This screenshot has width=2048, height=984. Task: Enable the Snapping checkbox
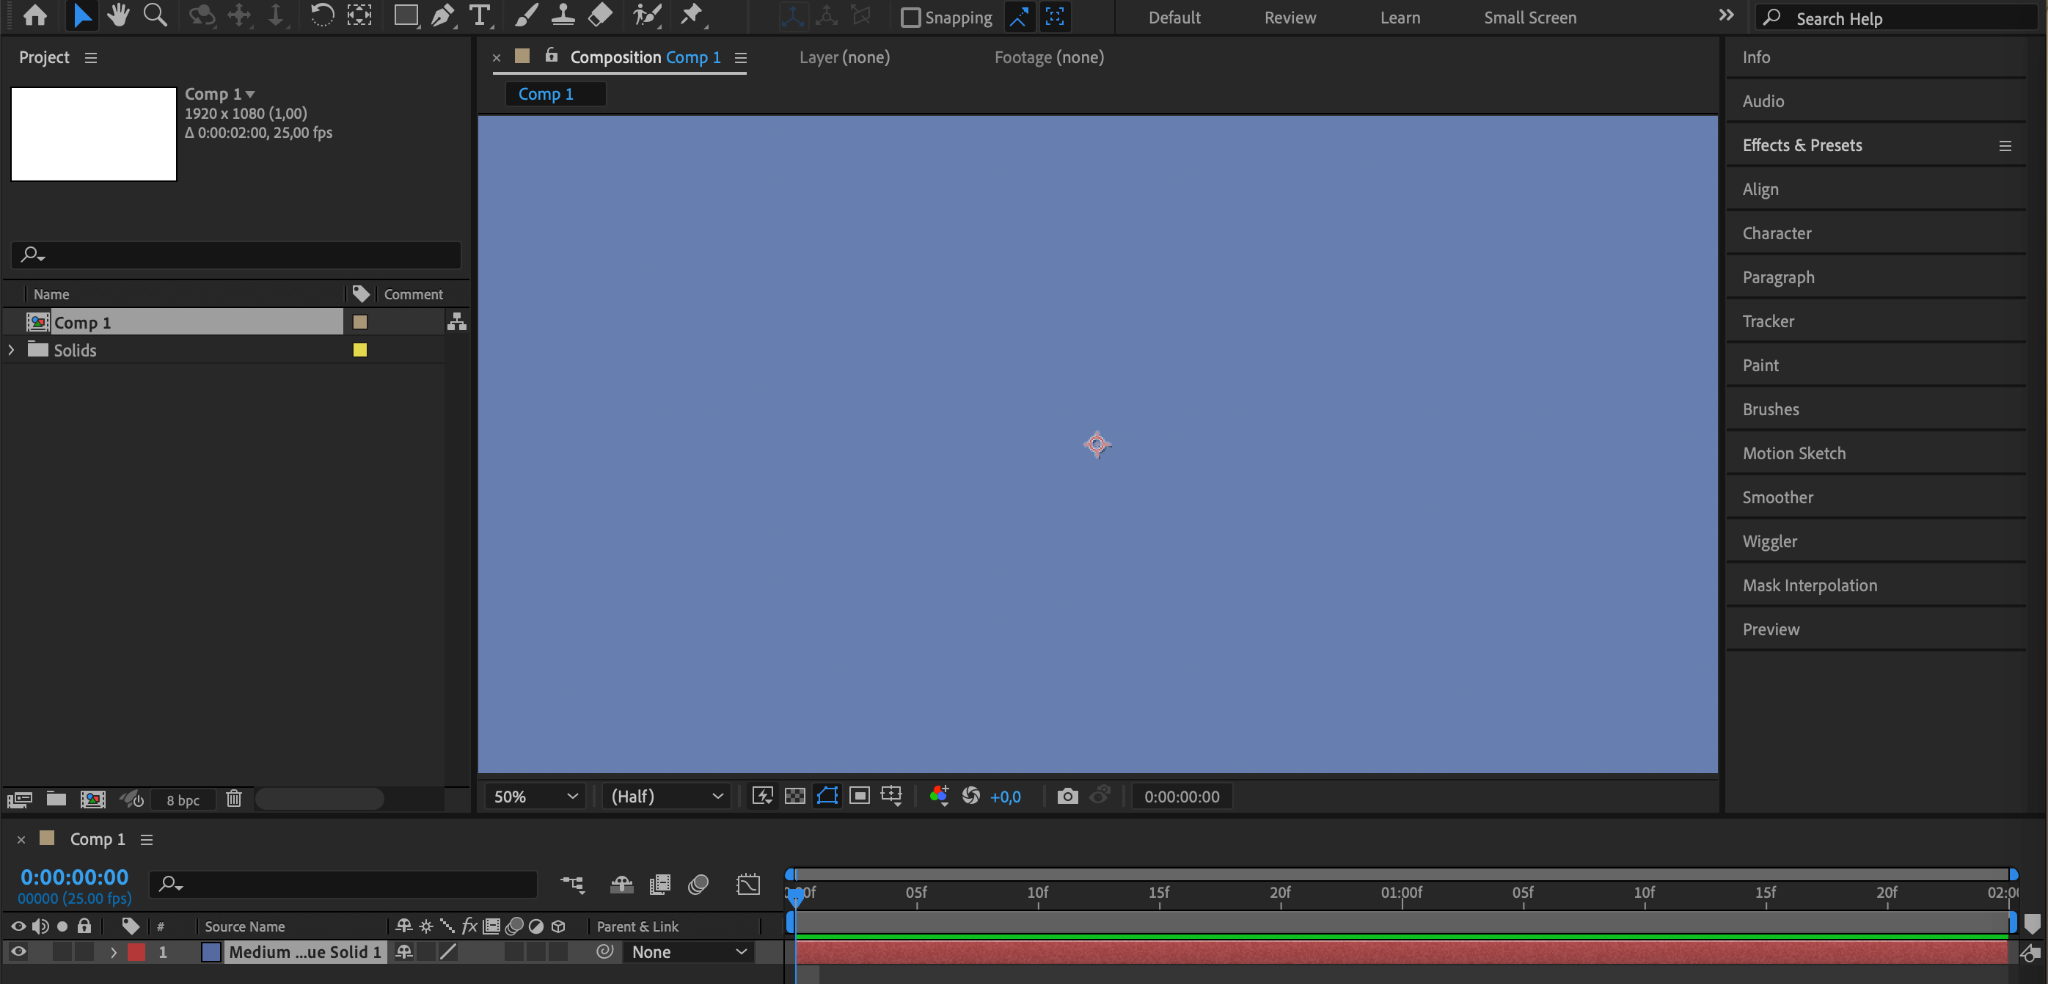[910, 17]
